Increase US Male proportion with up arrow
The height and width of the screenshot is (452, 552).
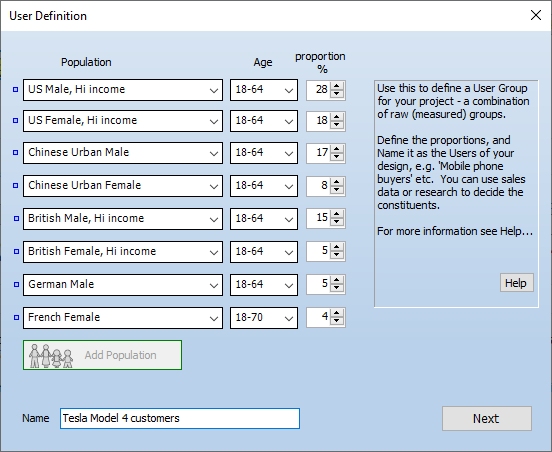click(x=337, y=86)
